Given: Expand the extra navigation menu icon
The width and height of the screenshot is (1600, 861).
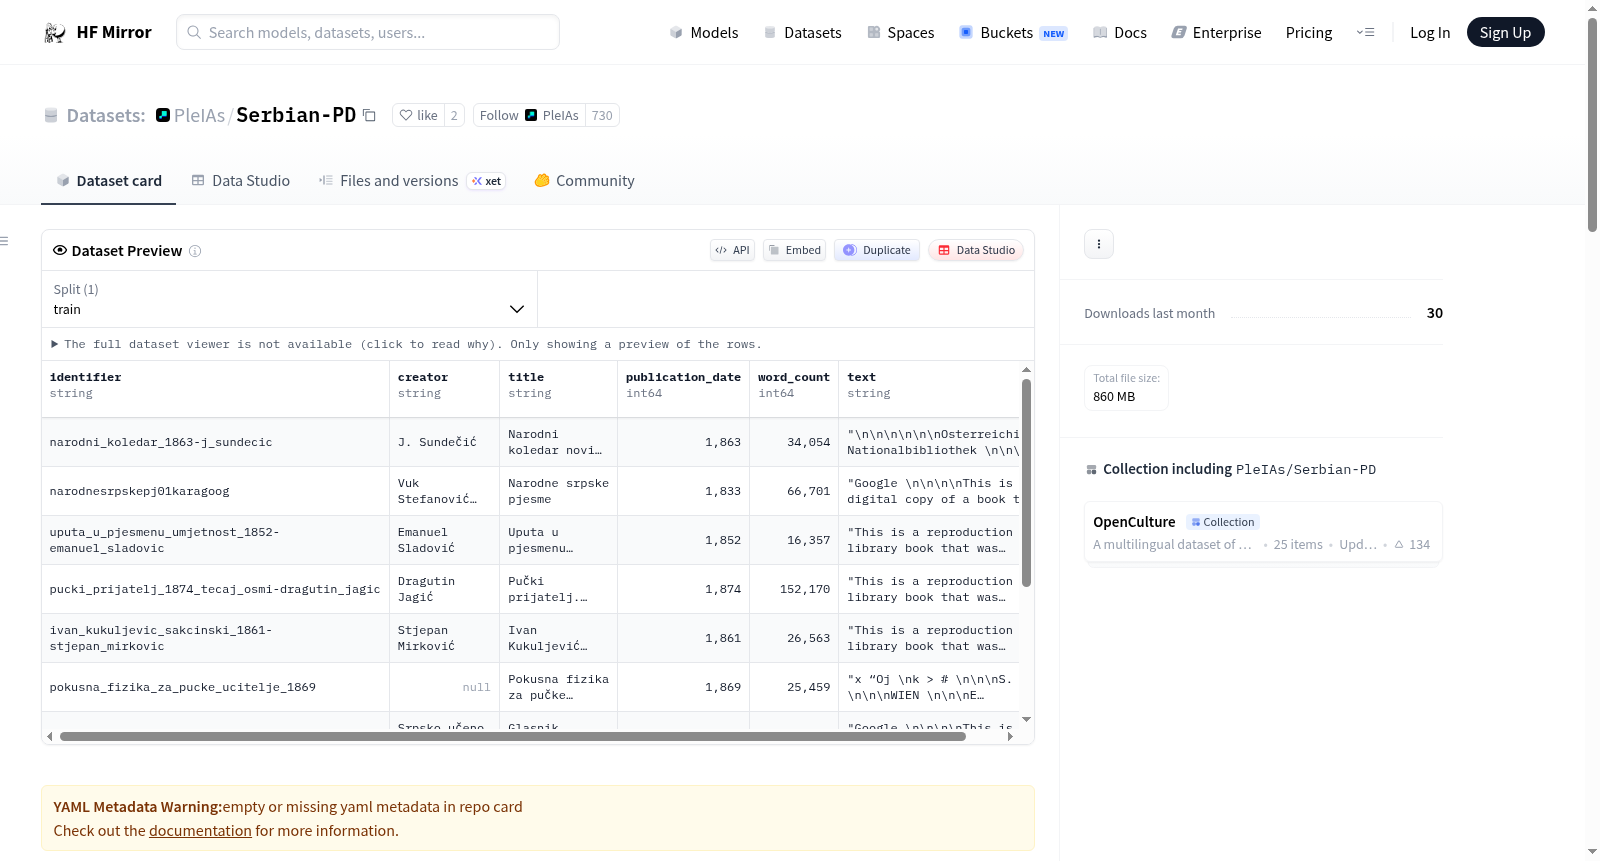Looking at the screenshot, I should [1365, 33].
